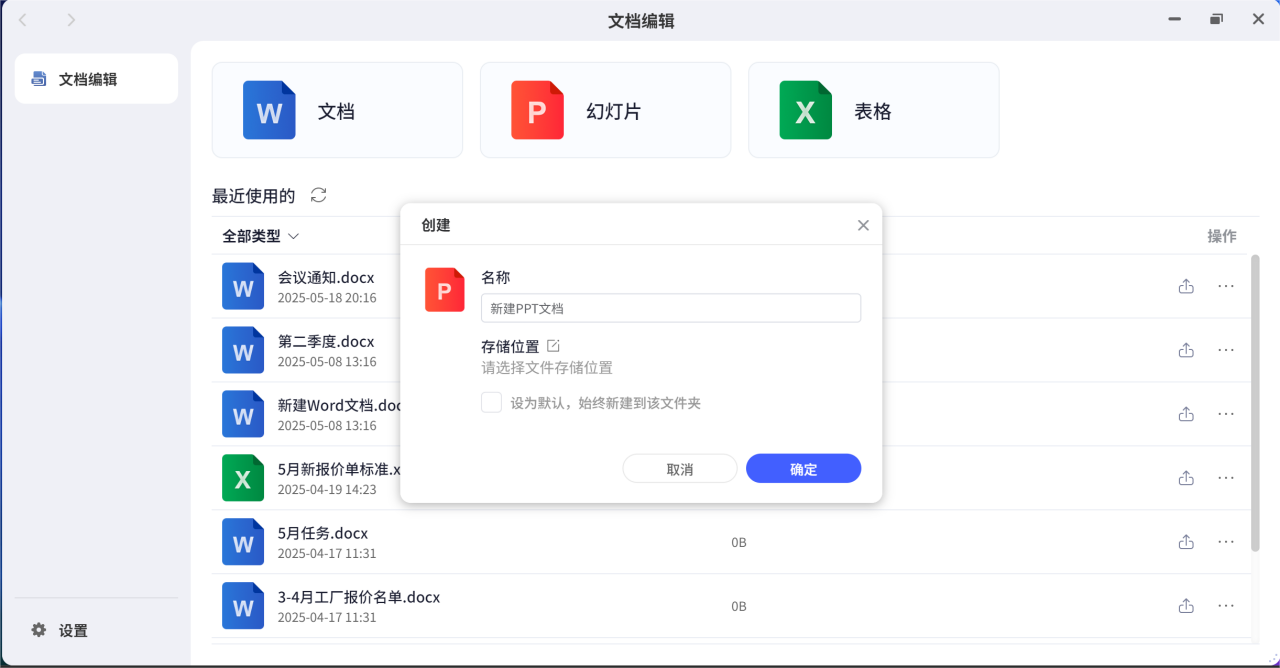Click the 表格 spreadsheet creation card

873,110
